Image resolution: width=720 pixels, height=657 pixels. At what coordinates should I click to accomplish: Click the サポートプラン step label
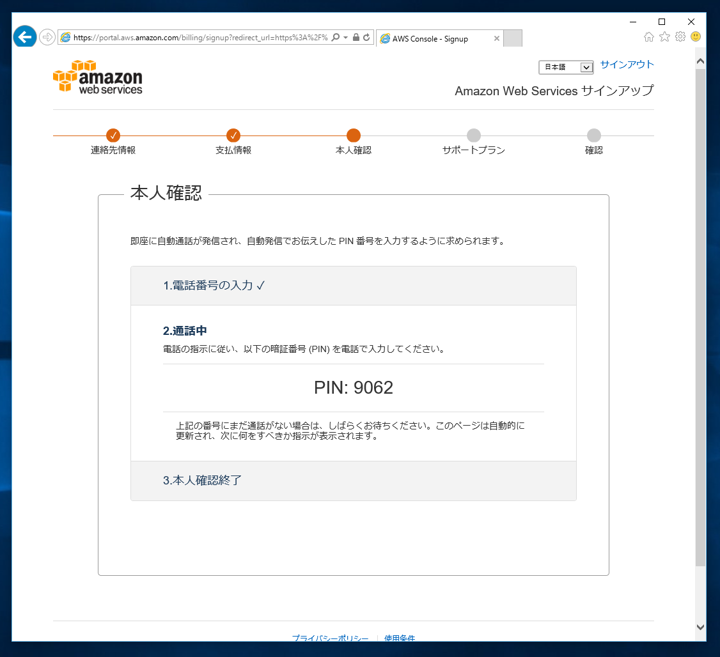[x=473, y=150]
